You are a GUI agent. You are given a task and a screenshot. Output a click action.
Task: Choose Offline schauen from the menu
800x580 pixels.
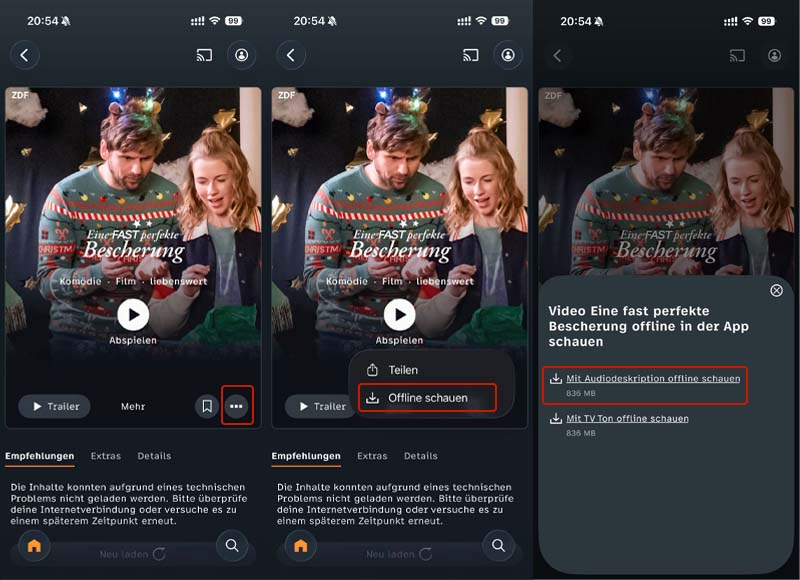click(429, 398)
